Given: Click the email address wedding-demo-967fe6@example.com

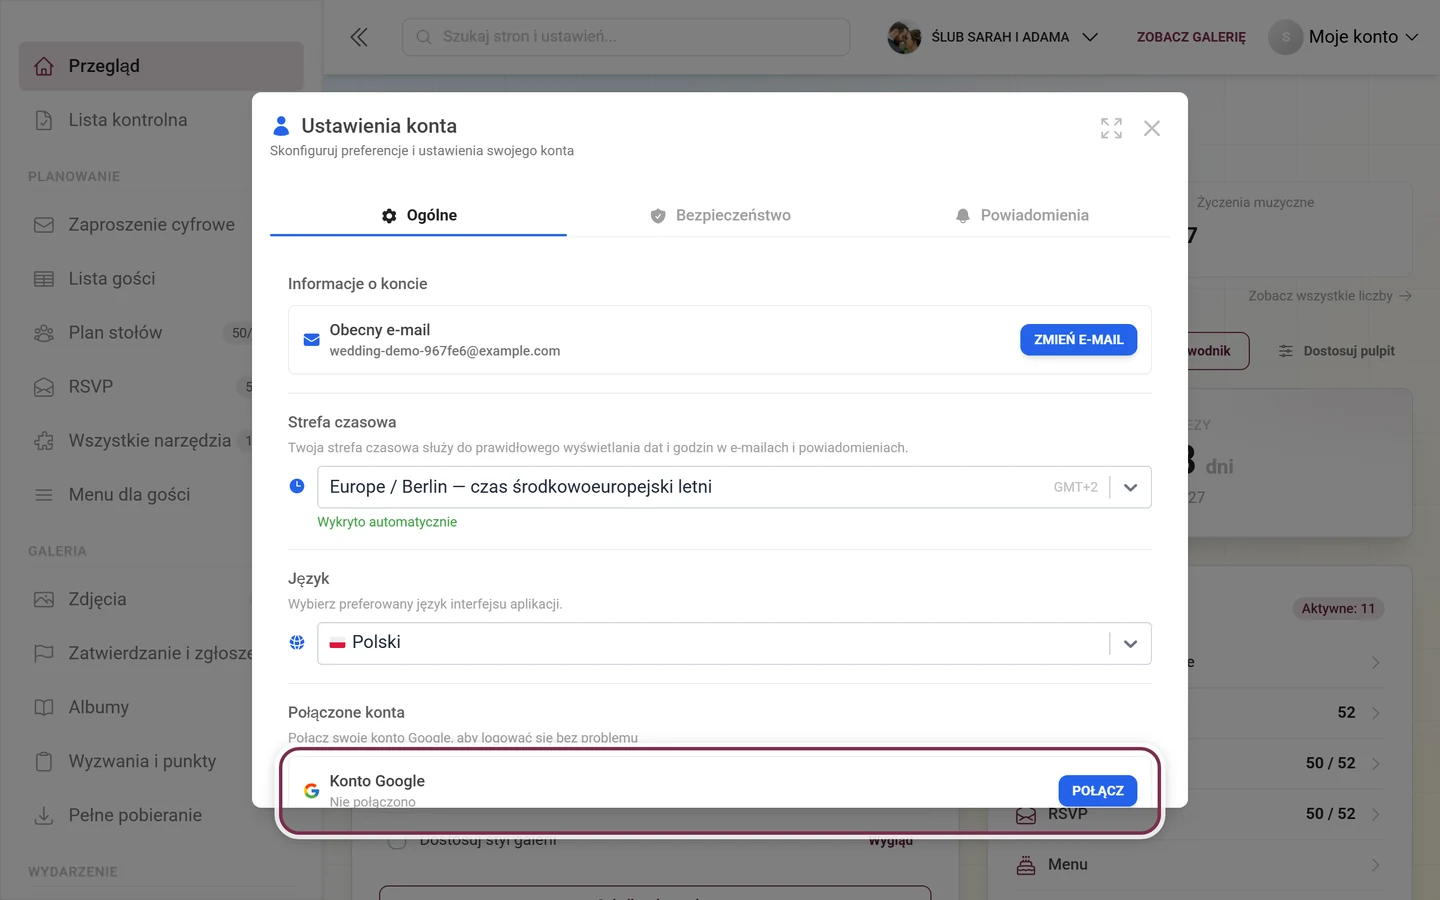Looking at the screenshot, I should point(445,351).
